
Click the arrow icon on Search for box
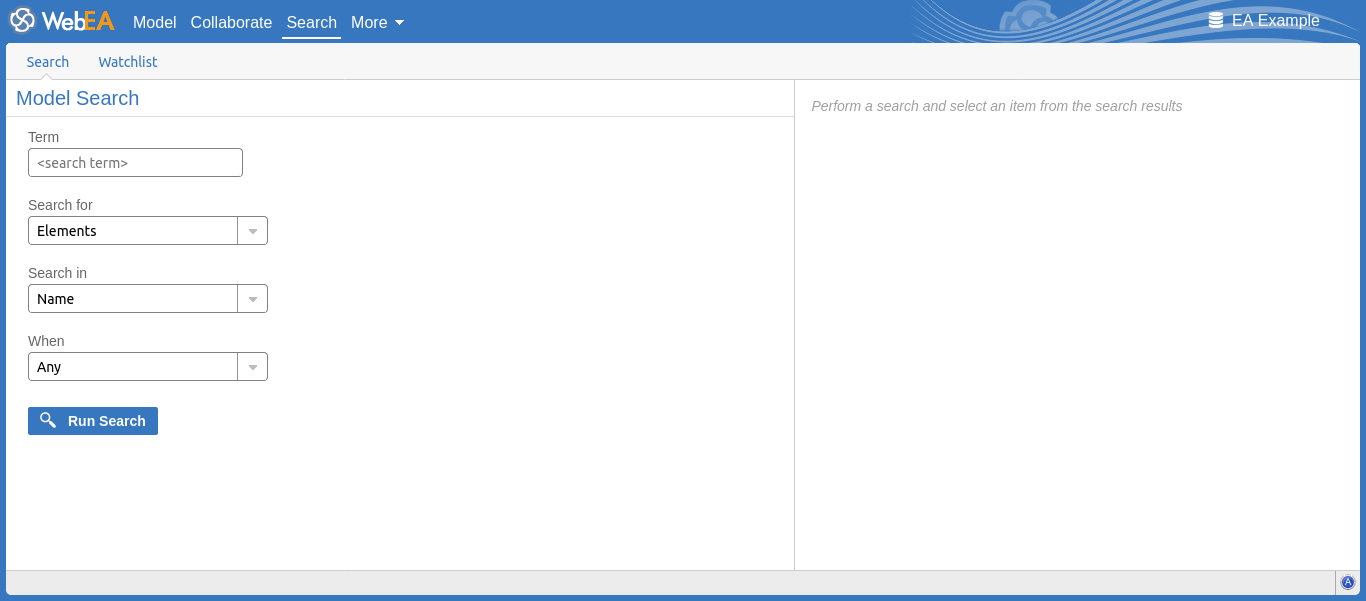253,231
